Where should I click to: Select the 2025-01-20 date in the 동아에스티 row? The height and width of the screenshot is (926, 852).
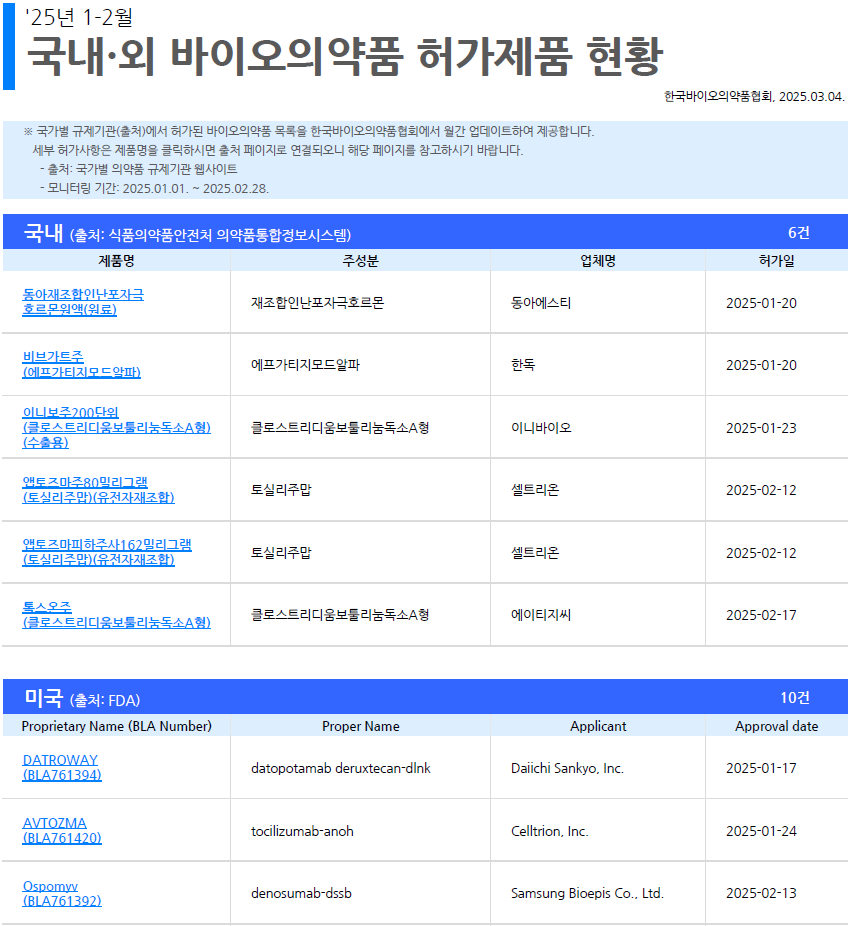[761, 303]
